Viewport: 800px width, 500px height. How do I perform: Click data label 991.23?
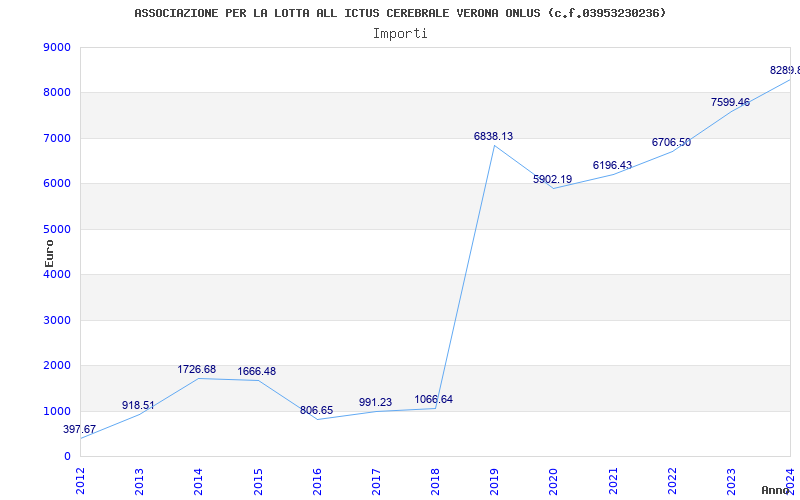(376, 403)
